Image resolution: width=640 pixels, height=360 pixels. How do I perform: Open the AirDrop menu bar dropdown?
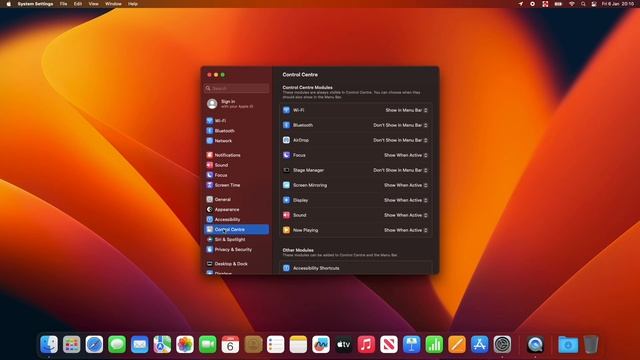coord(400,140)
